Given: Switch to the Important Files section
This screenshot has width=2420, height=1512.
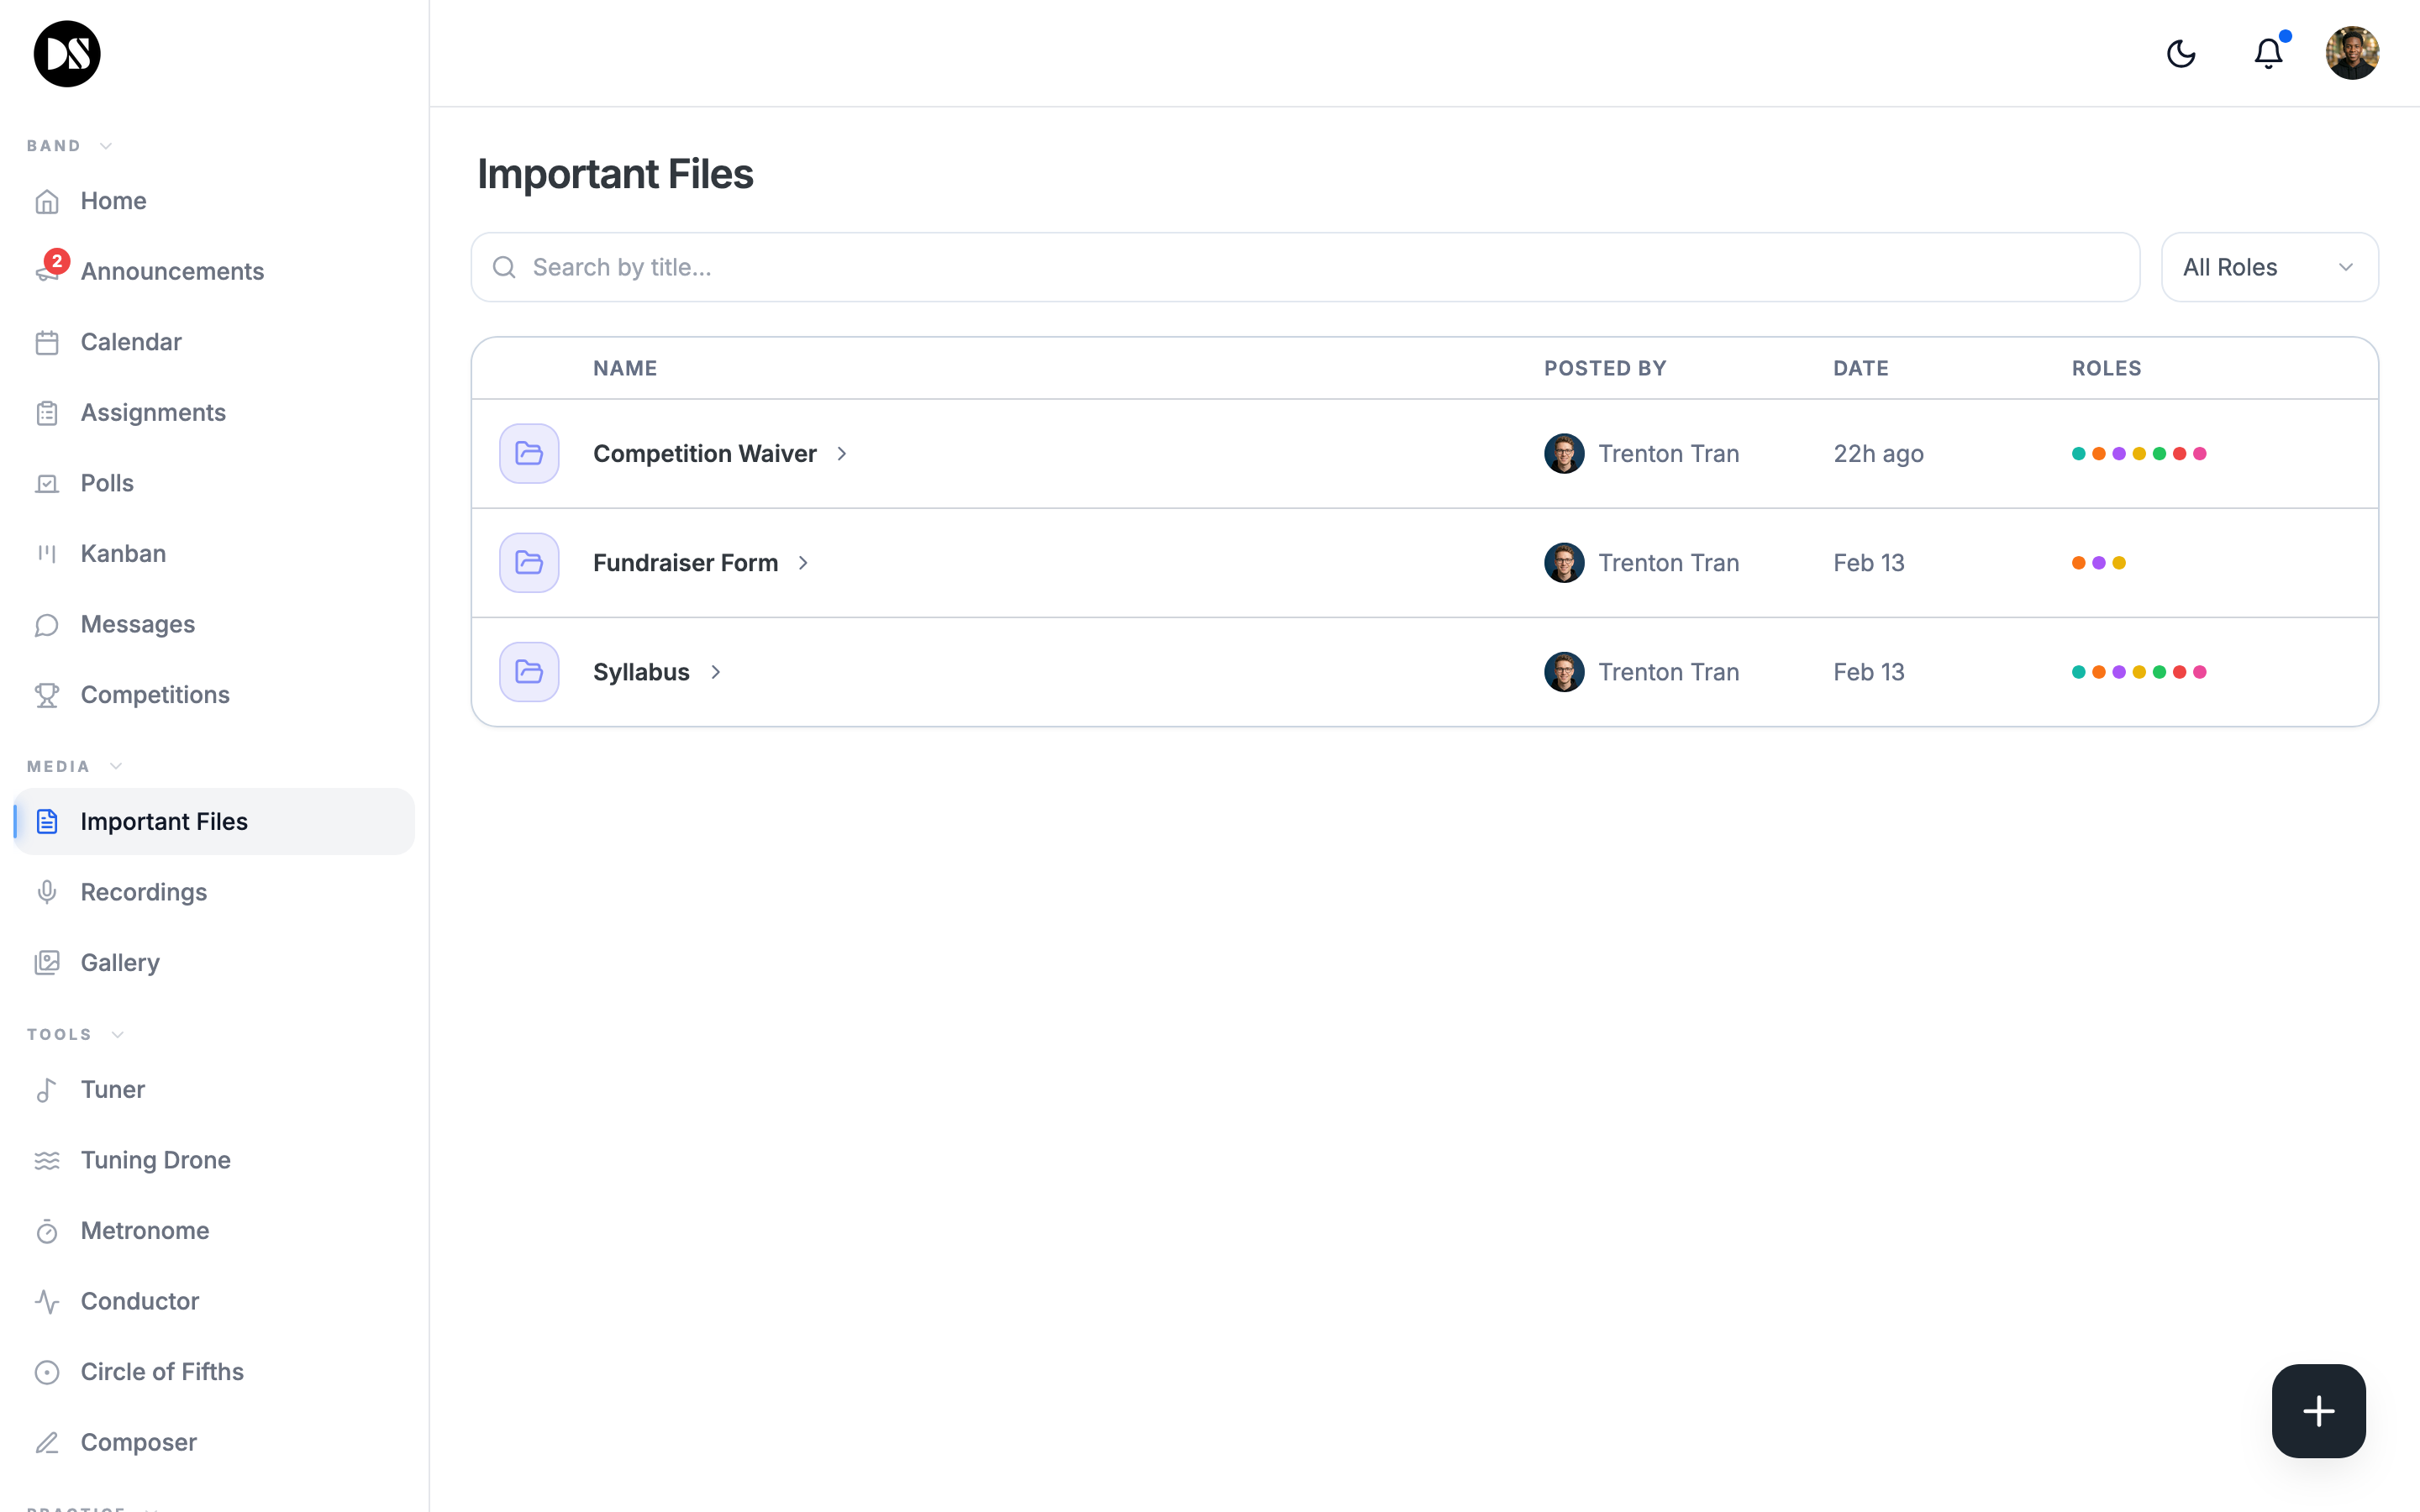Looking at the screenshot, I should [164, 820].
